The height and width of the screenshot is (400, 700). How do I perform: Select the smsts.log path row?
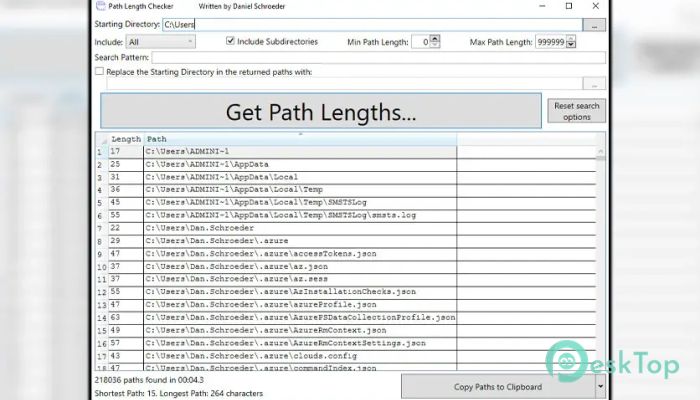[300, 216]
